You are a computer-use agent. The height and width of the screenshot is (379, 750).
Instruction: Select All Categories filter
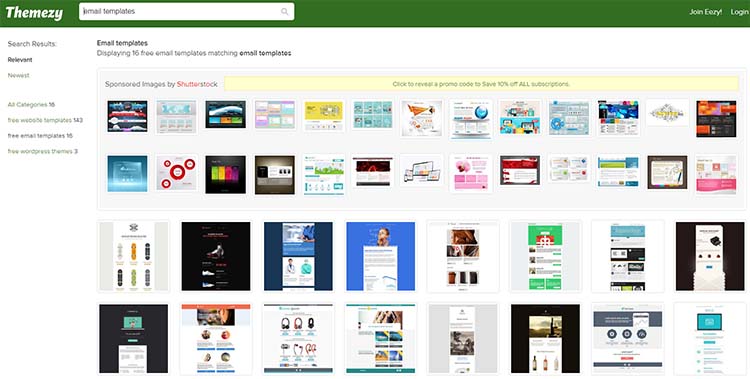pyautogui.click(x=31, y=104)
